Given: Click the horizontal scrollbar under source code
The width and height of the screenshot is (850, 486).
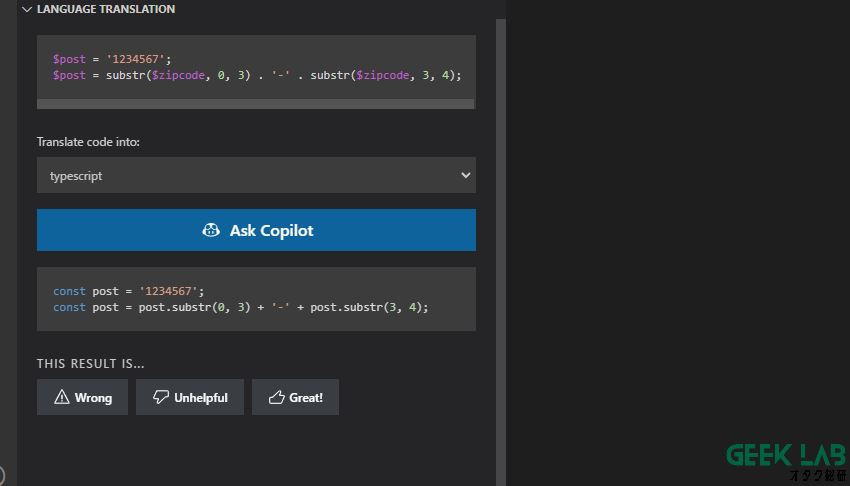Looking at the screenshot, I should pos(256,104).
